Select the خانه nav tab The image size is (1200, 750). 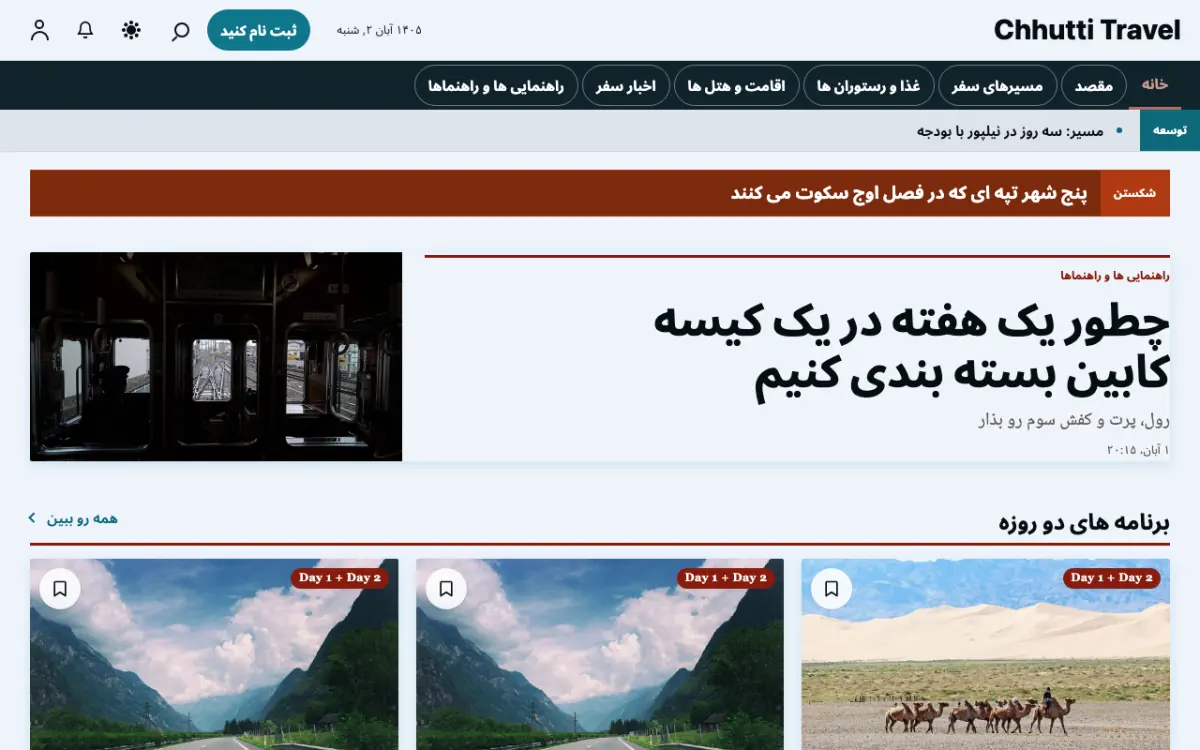coord(1155,85)
